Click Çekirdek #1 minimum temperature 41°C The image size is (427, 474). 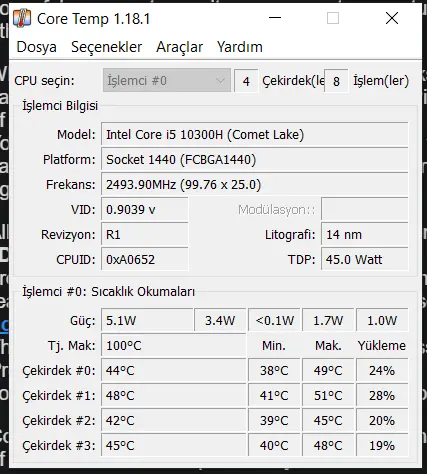[274, 396]
